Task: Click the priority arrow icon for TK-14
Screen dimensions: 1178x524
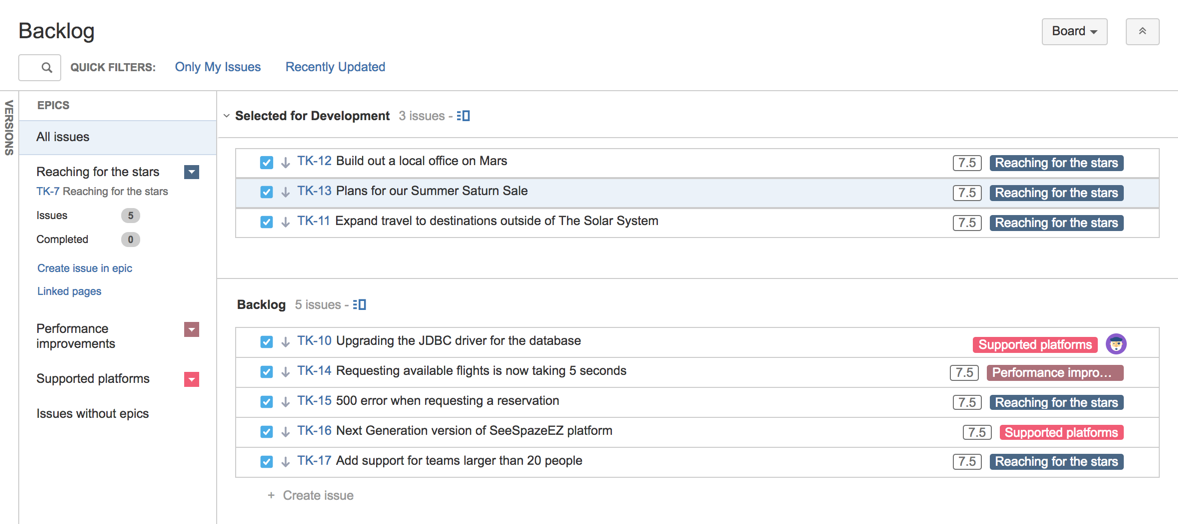Action: (285, 372)
